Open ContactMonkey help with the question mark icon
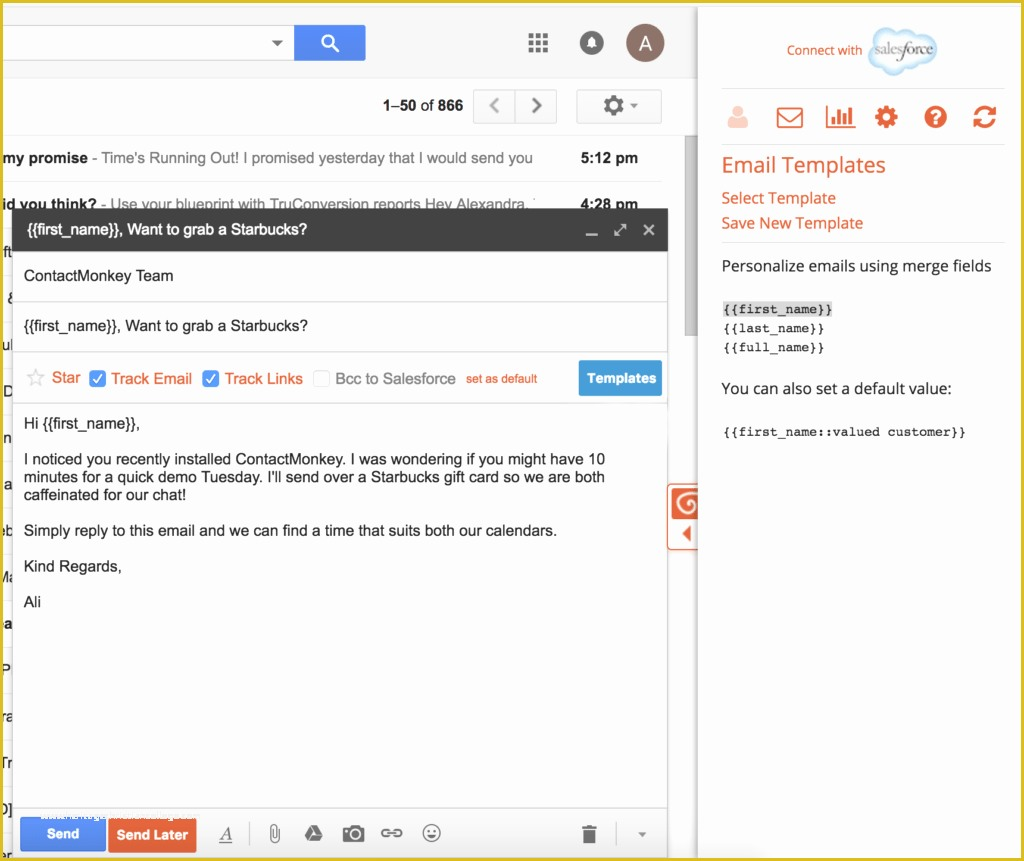The image size is (1024, 861). (934, 117)
